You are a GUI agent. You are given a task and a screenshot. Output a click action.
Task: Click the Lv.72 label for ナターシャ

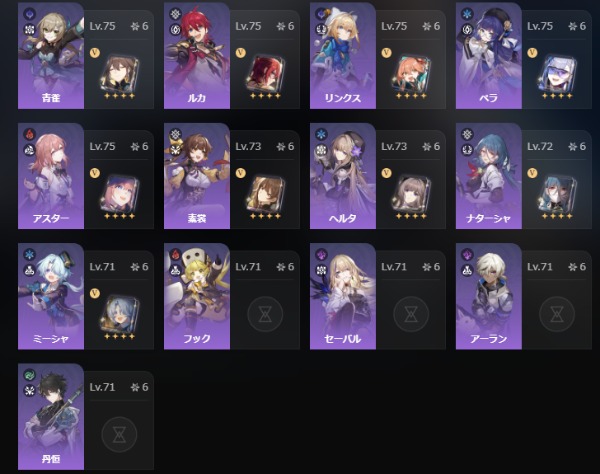(x=540, y=146)
